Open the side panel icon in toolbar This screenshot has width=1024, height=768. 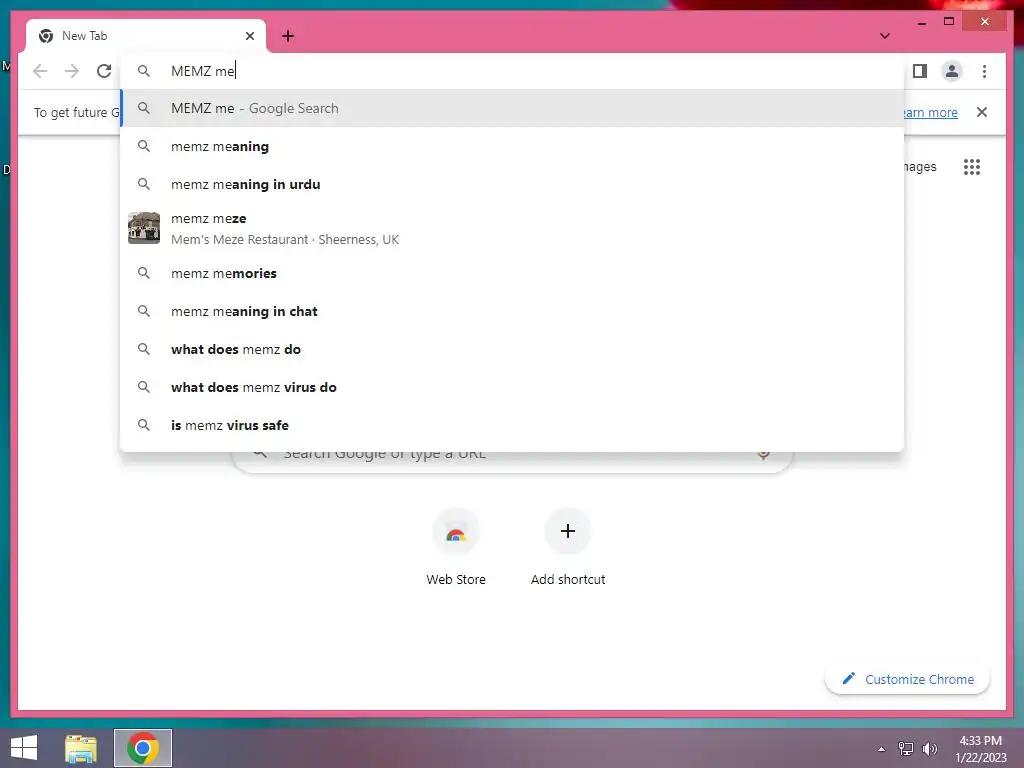(920, 71)
